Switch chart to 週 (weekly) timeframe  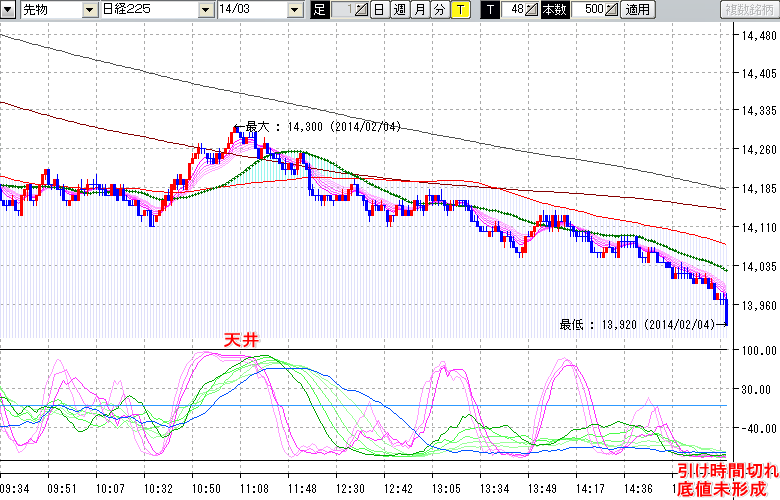[399, 10]
